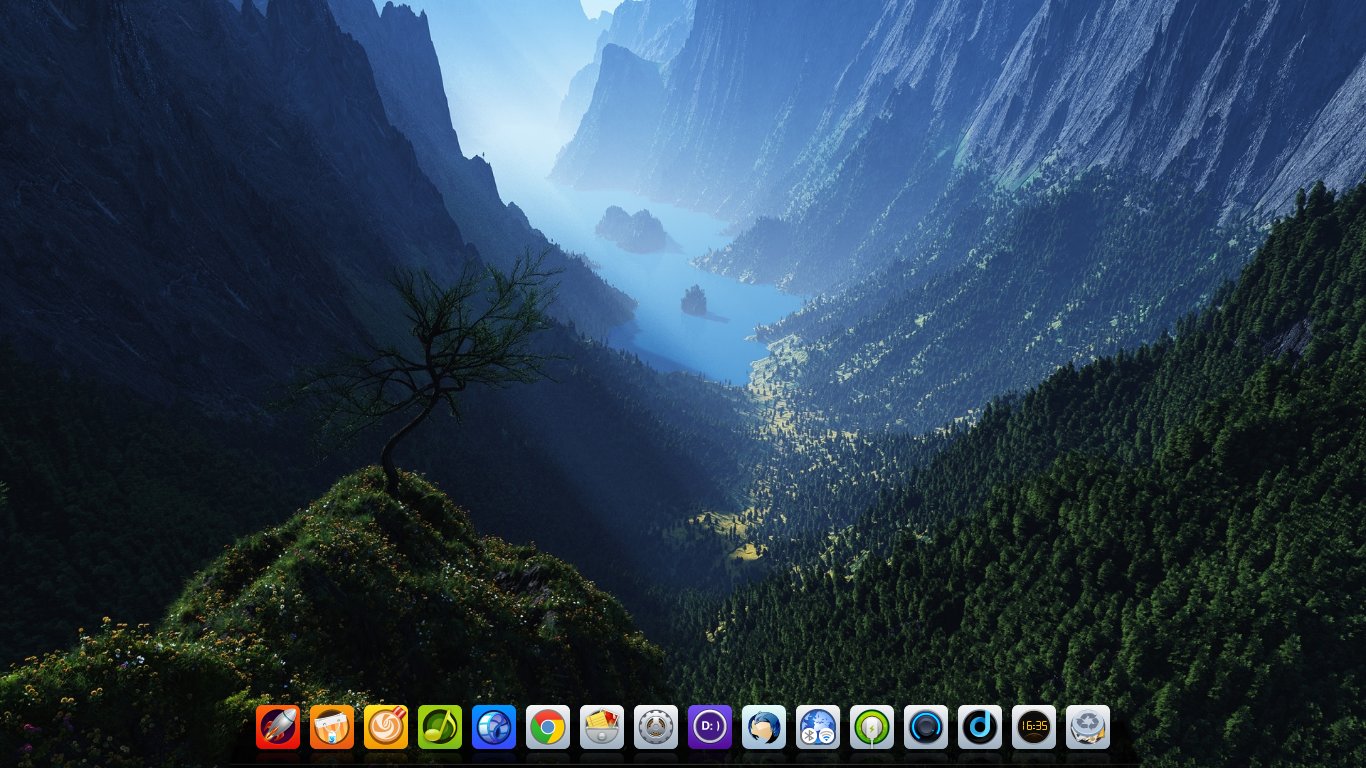Open the gear system settings icon
This screenshot has width=1366, height=768.
tap(656, 727)
